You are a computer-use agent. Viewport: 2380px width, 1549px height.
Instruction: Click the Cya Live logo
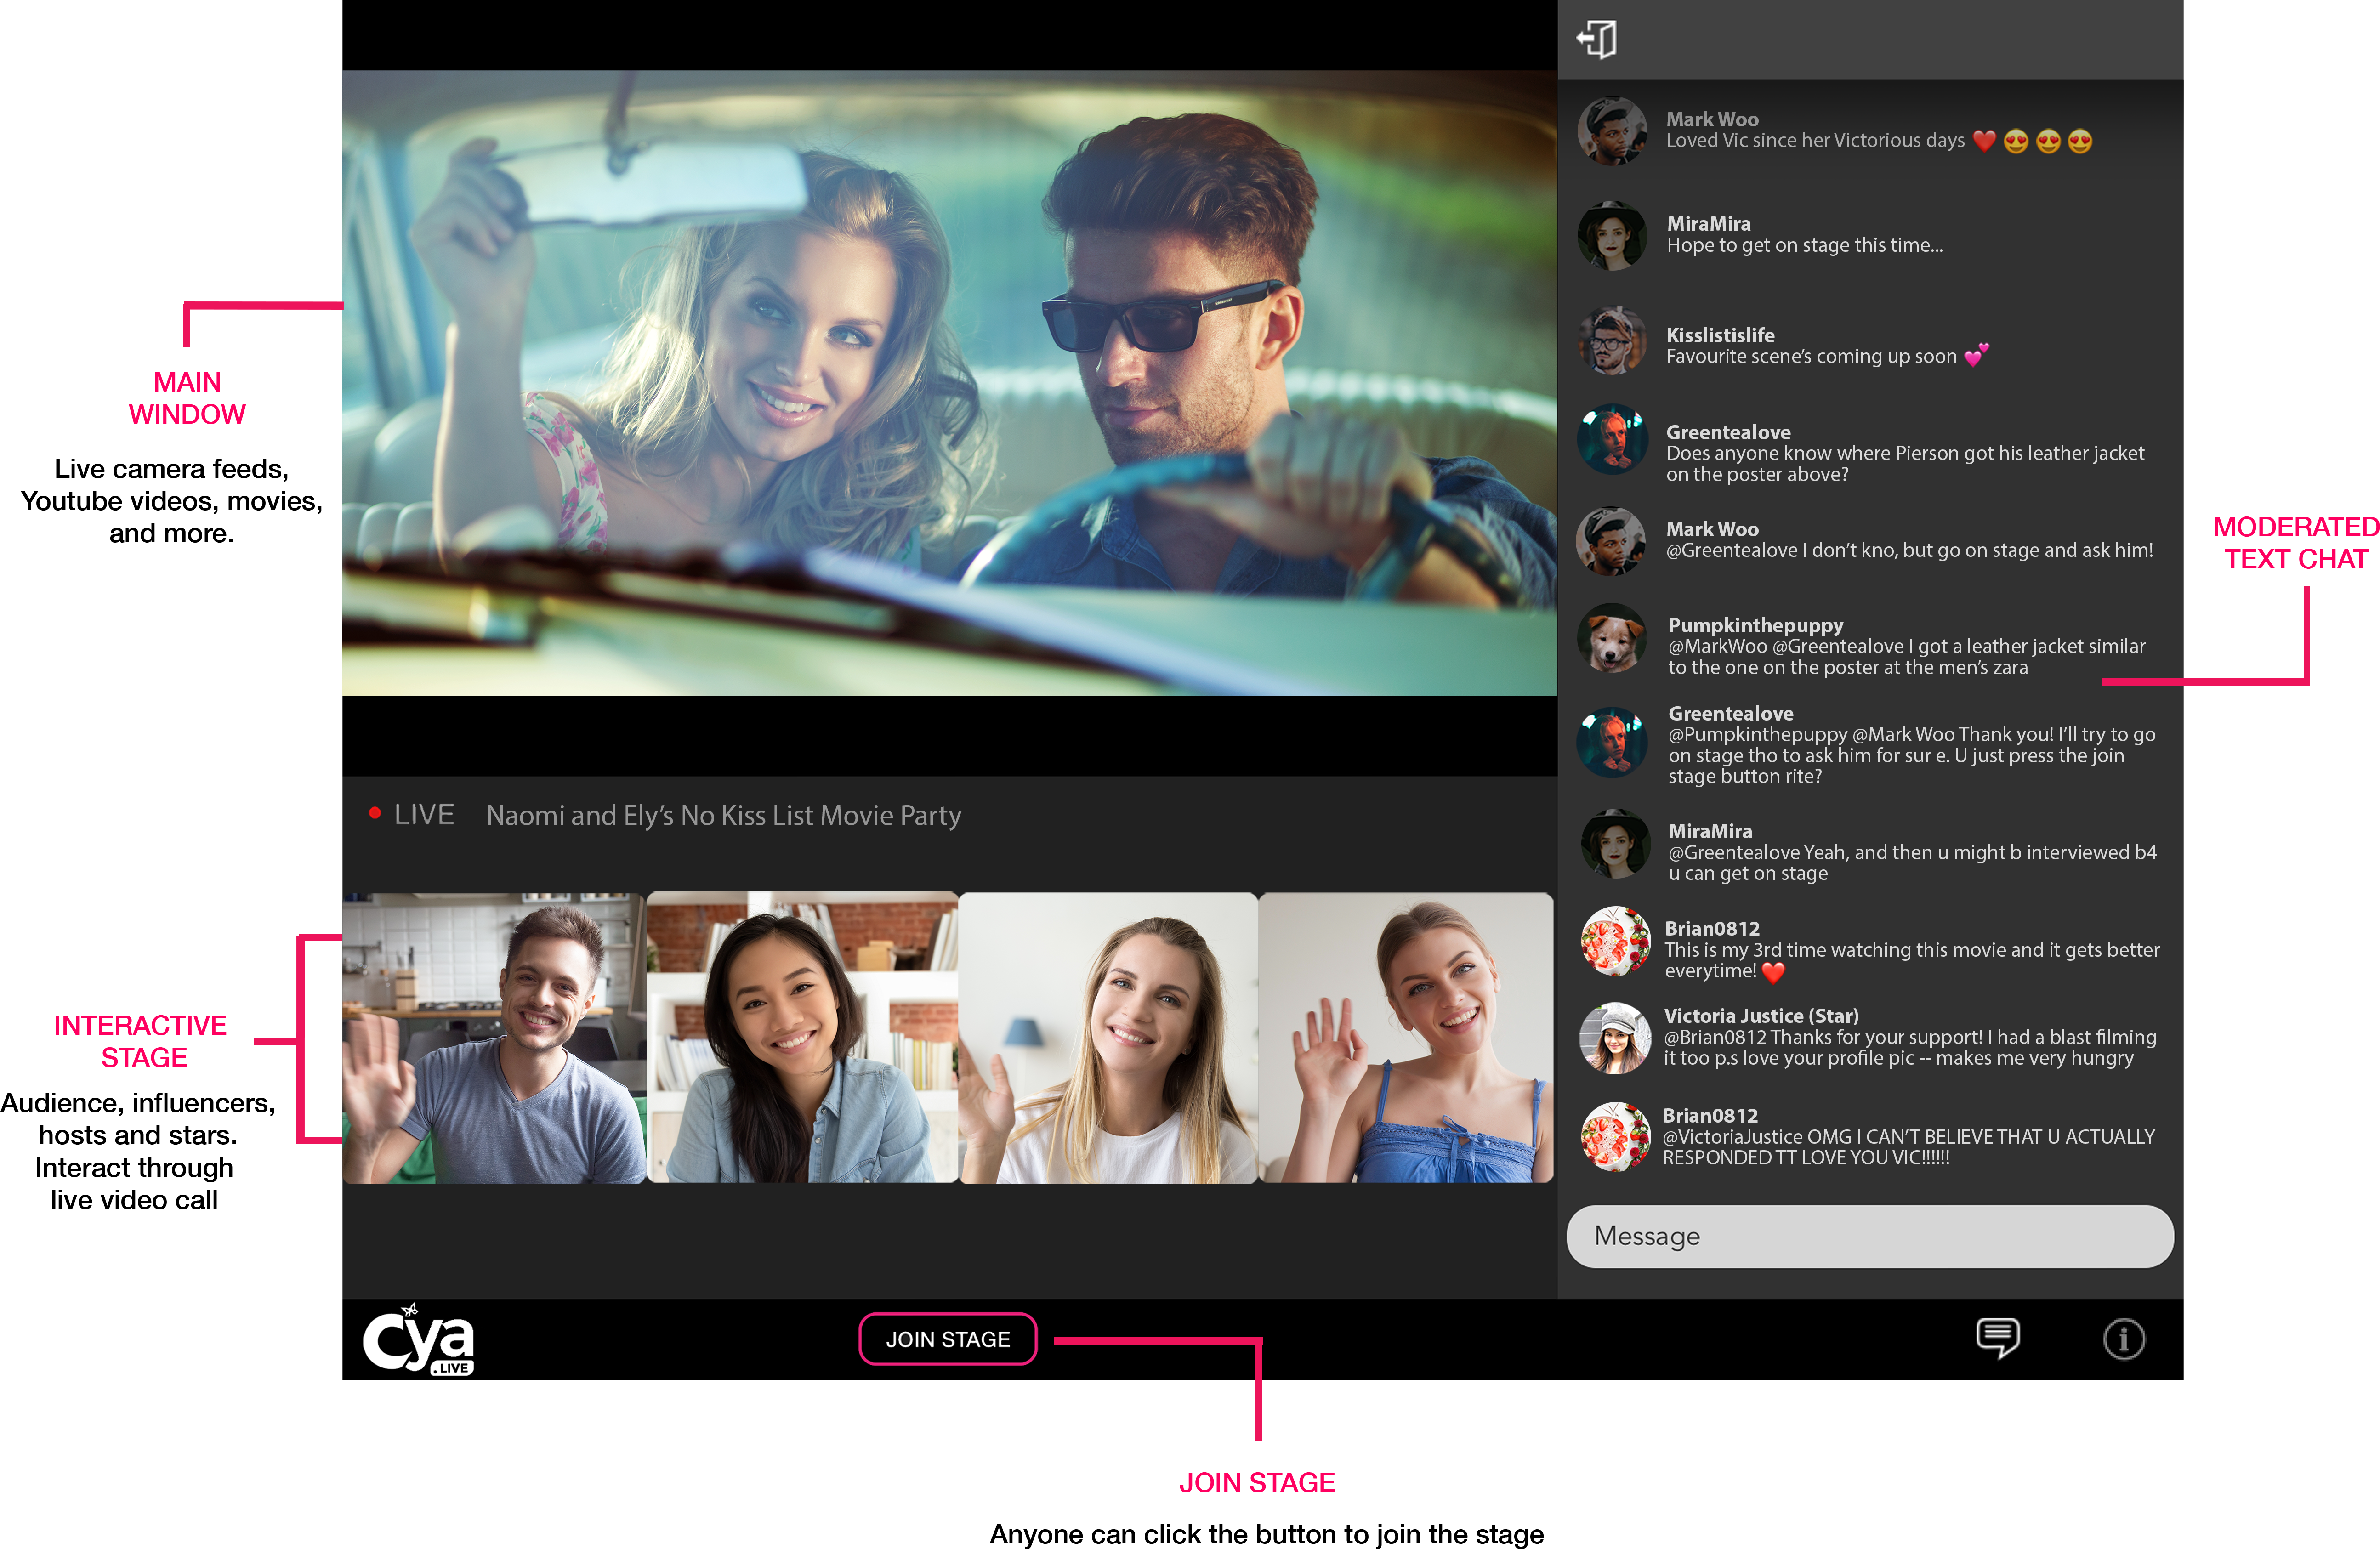click(x=418, y=1340)
